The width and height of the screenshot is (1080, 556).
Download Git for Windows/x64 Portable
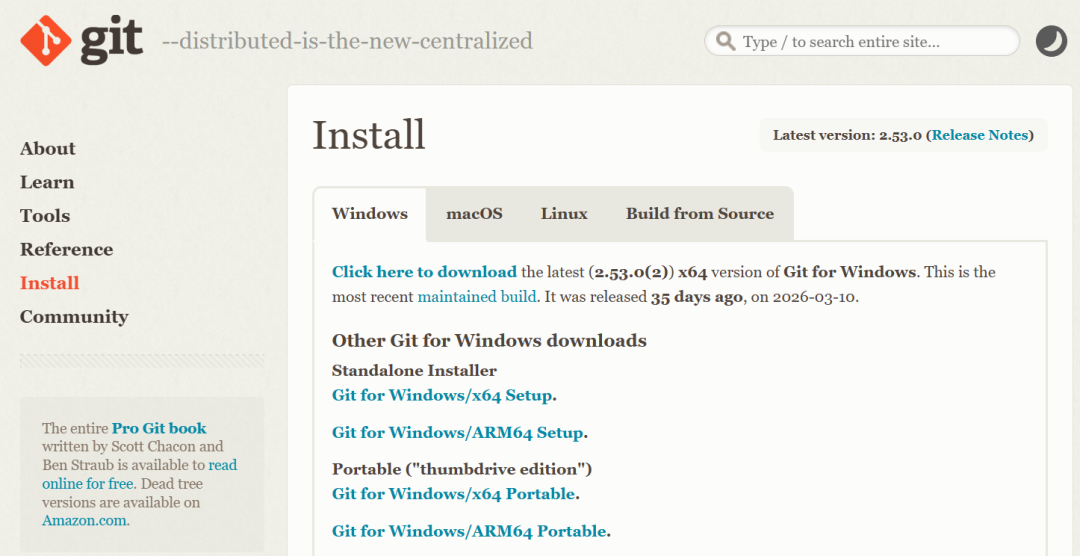tap(453, 494)
